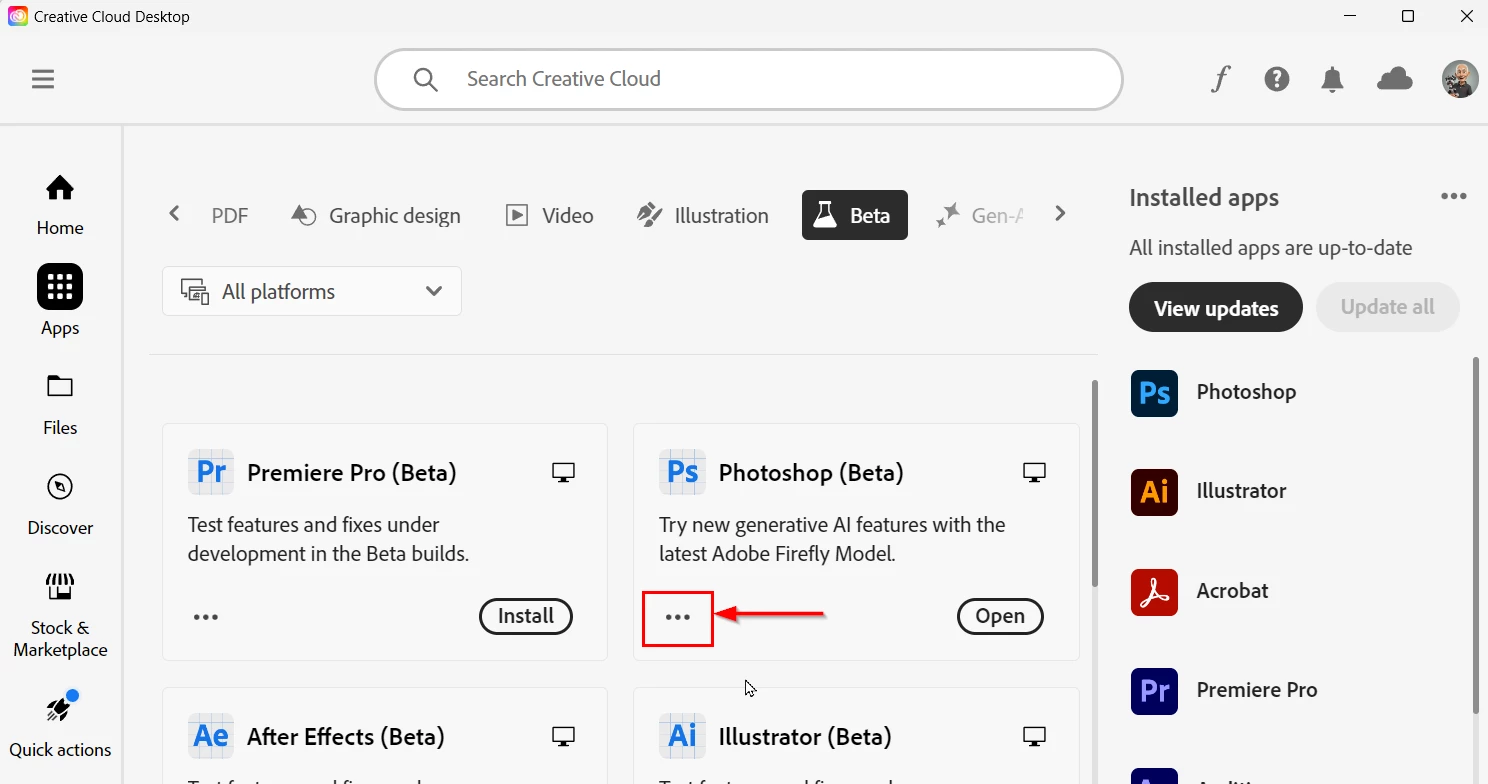The image size is (1488, 784).
Task: Open Photoshop (Beta)
Action: pos(1000,617)
